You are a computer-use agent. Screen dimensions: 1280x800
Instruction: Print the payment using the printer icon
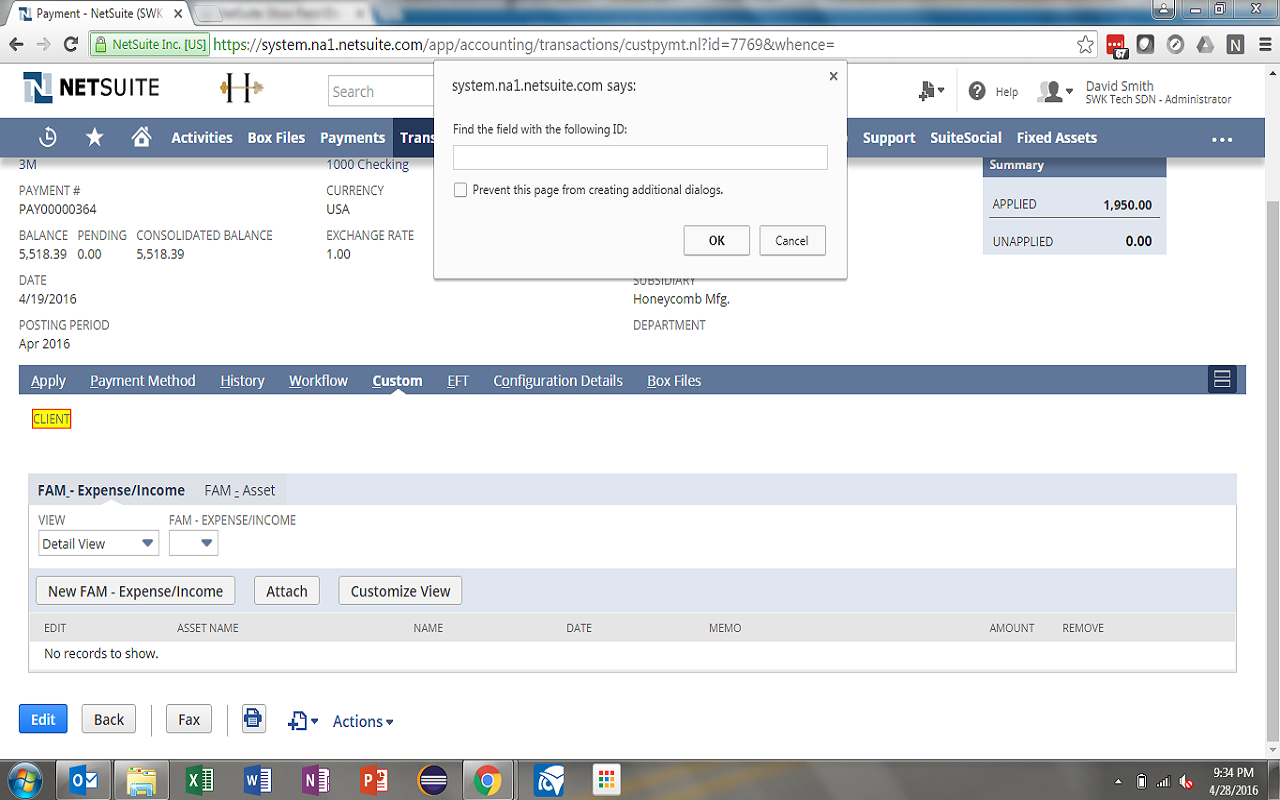[x=253, y=718]
